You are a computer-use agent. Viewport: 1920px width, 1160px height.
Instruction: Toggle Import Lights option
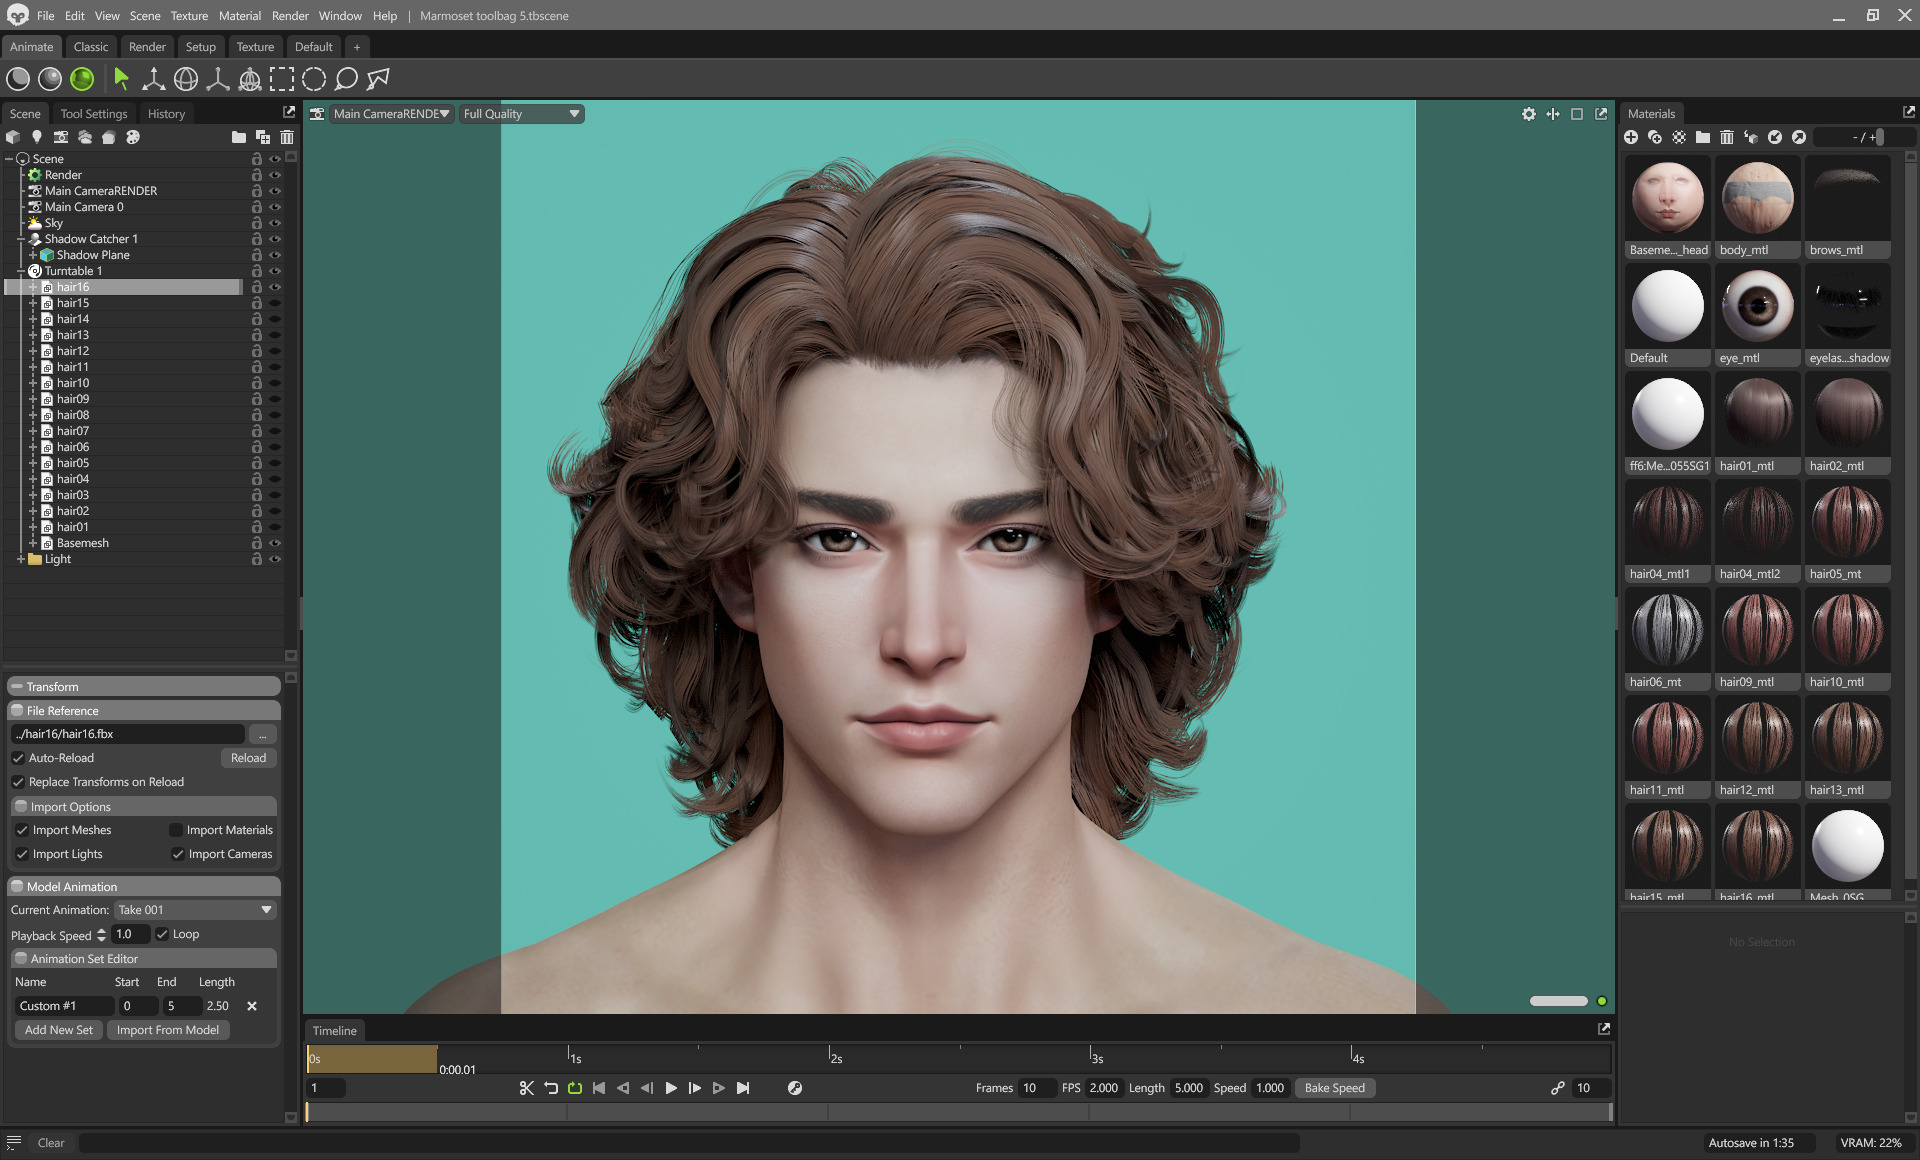[x=22, y=854]
